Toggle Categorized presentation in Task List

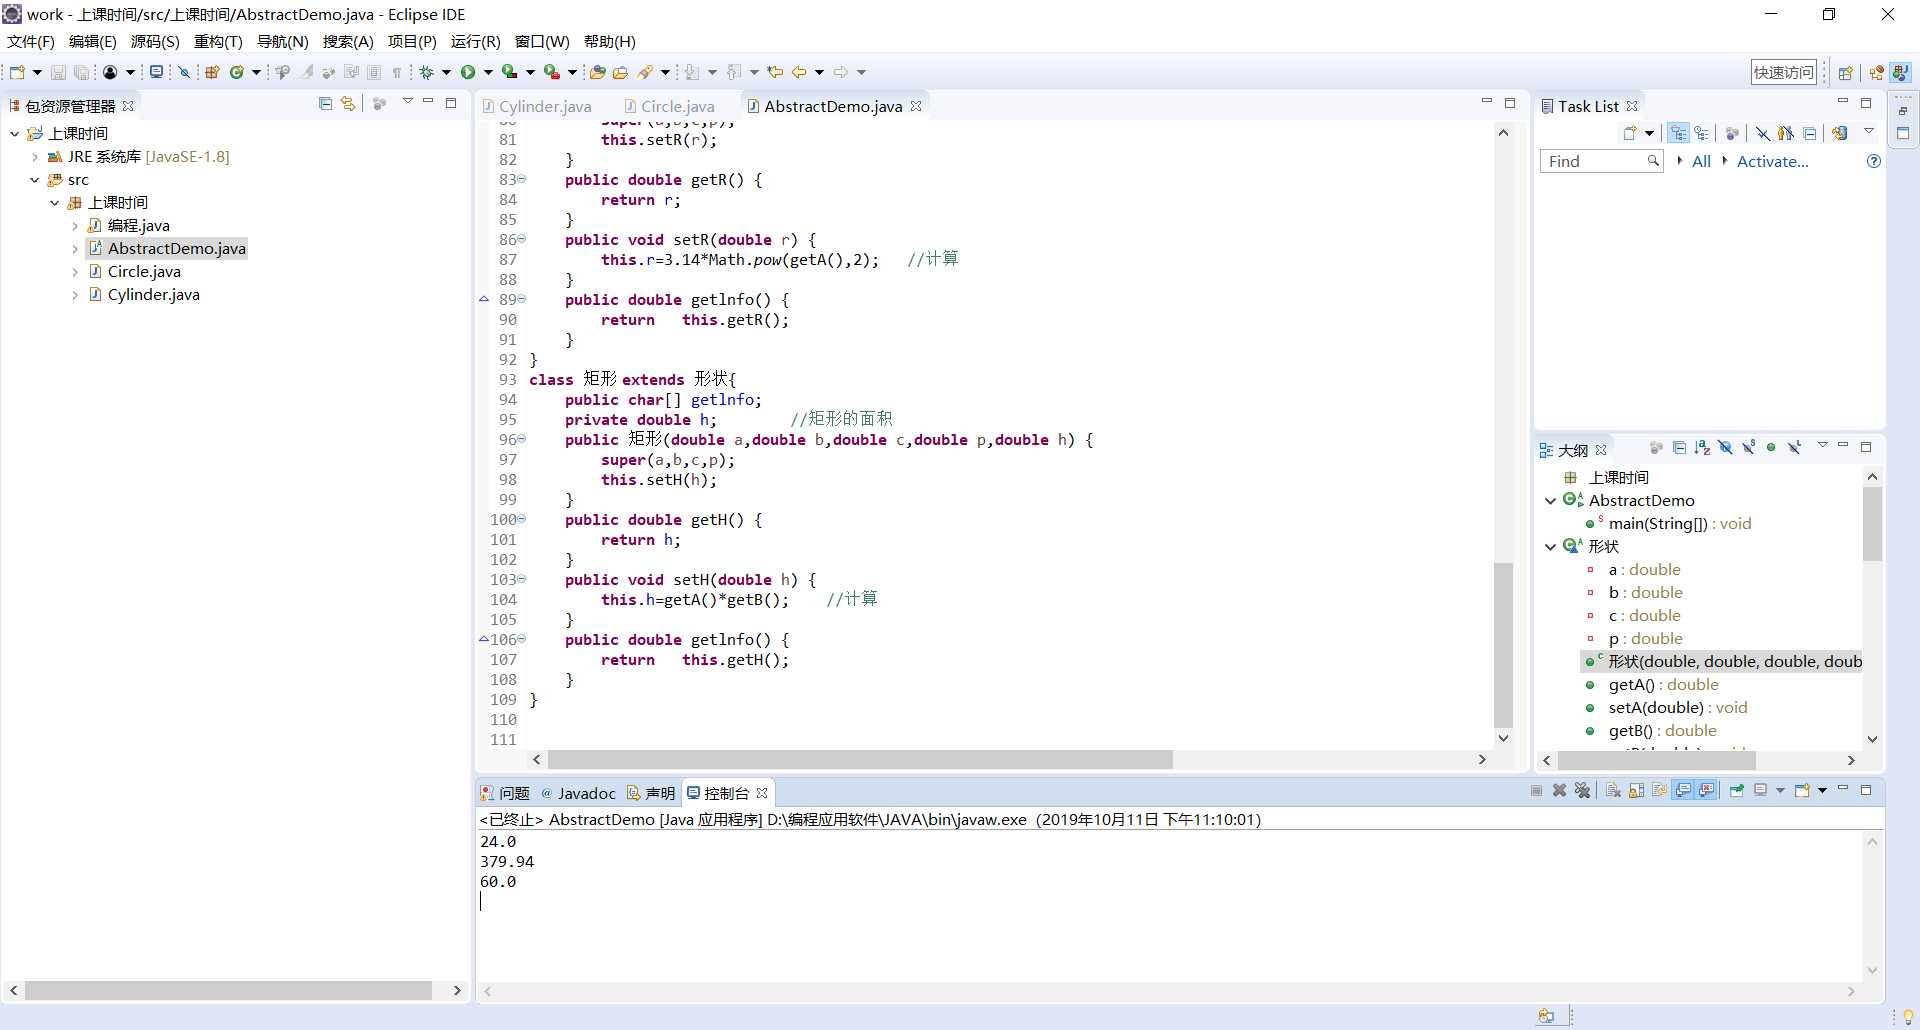[1678, 133]
